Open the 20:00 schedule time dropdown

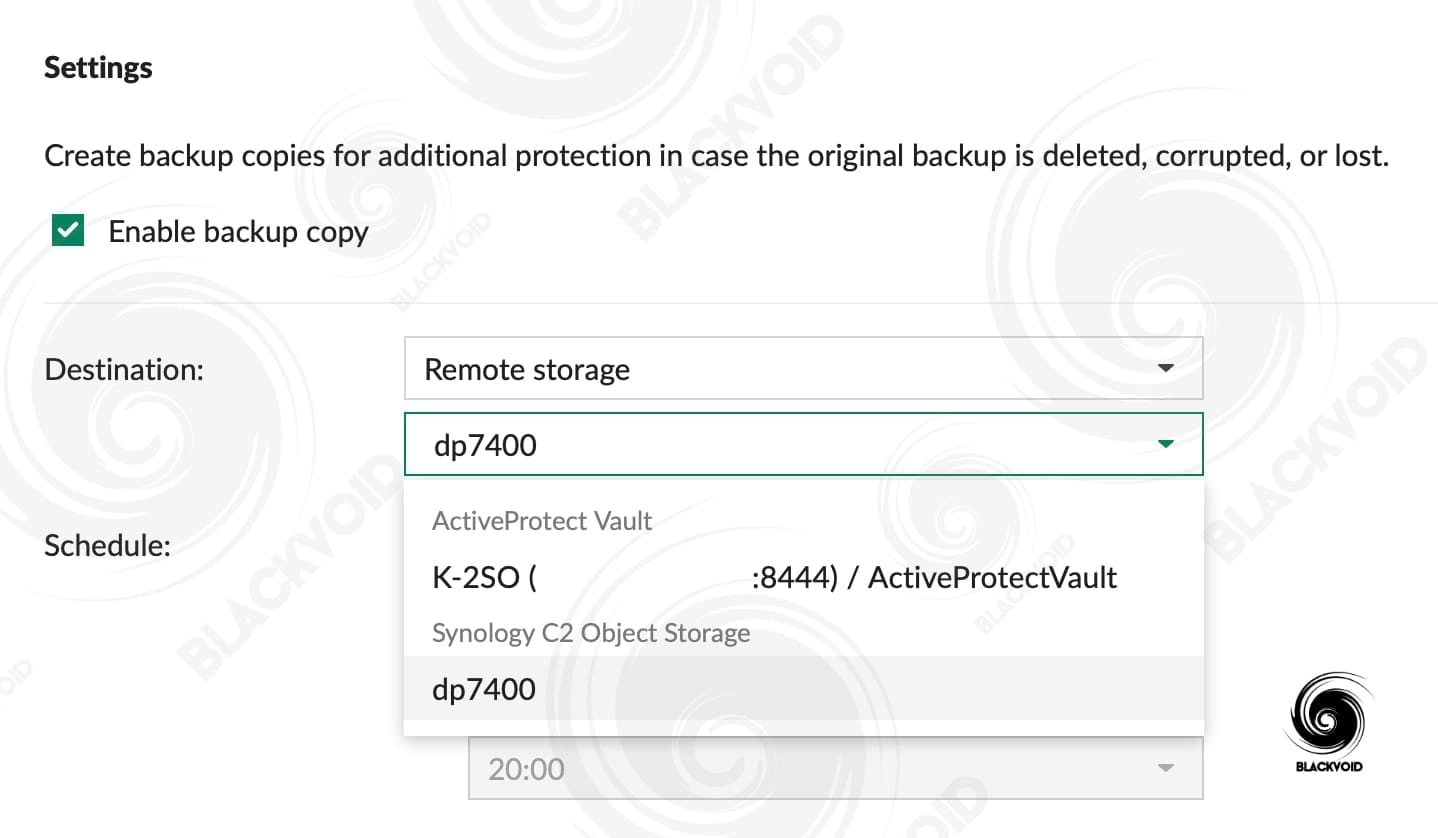pos(835,769)
